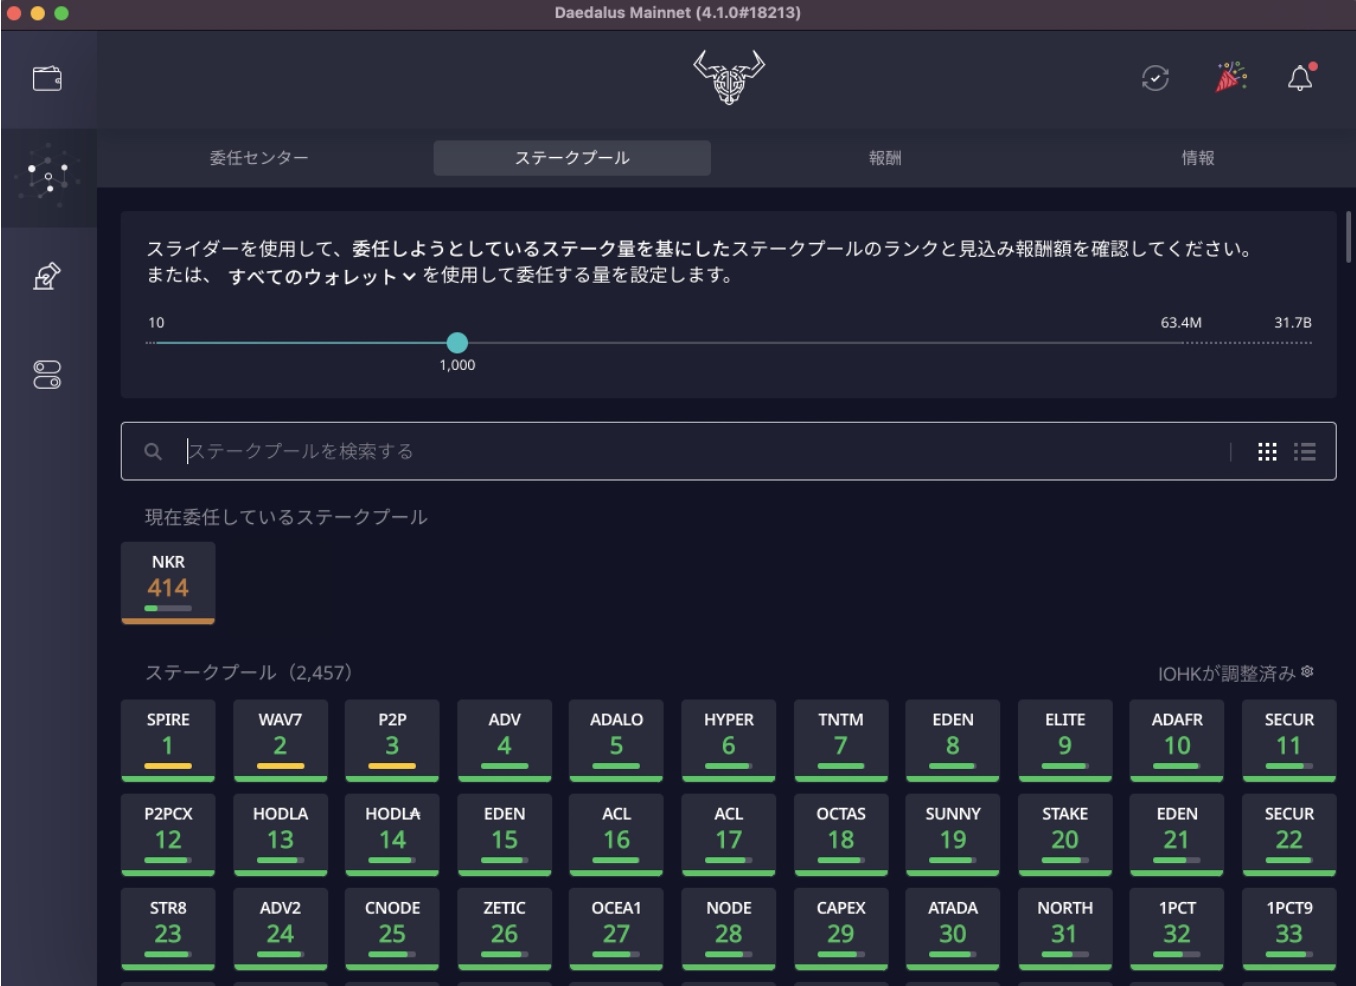Viewport: 1356px width, 986px height.
Task: Switch stake pools to grid view
Action: (1268, 451)
